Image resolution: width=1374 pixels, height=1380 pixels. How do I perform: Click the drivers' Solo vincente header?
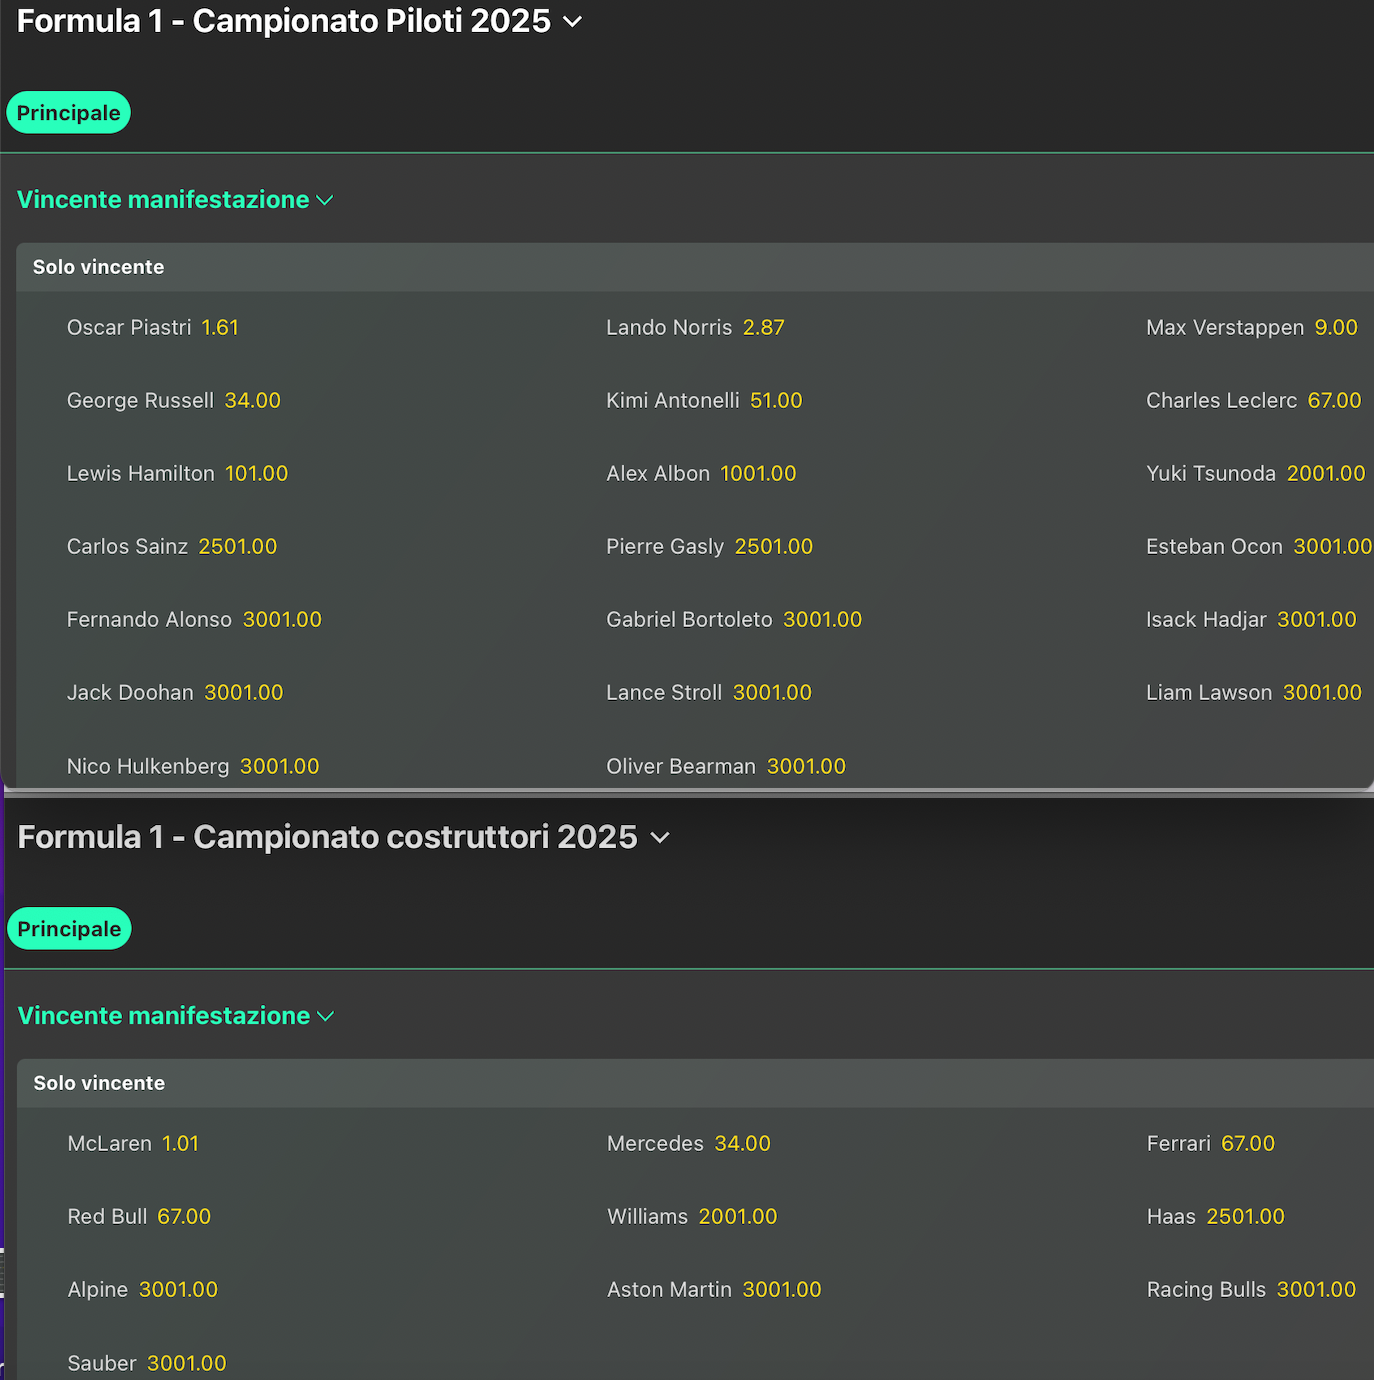98,267
